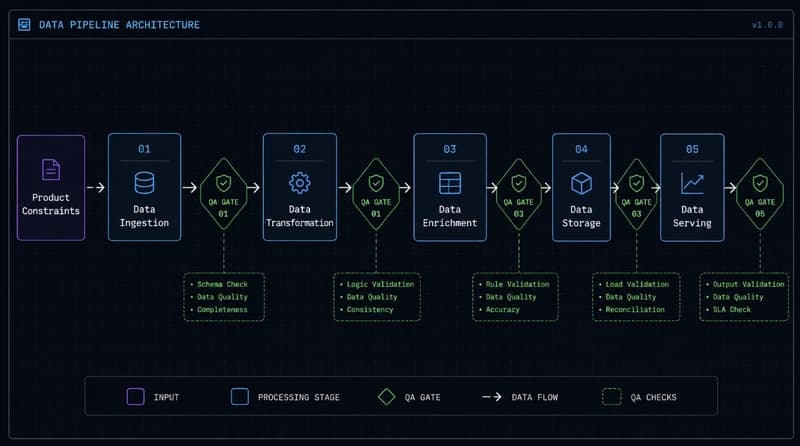800x446 pixels.
Task: Click 'Data Quality' below Schema Check
Action: click(222, 297)
